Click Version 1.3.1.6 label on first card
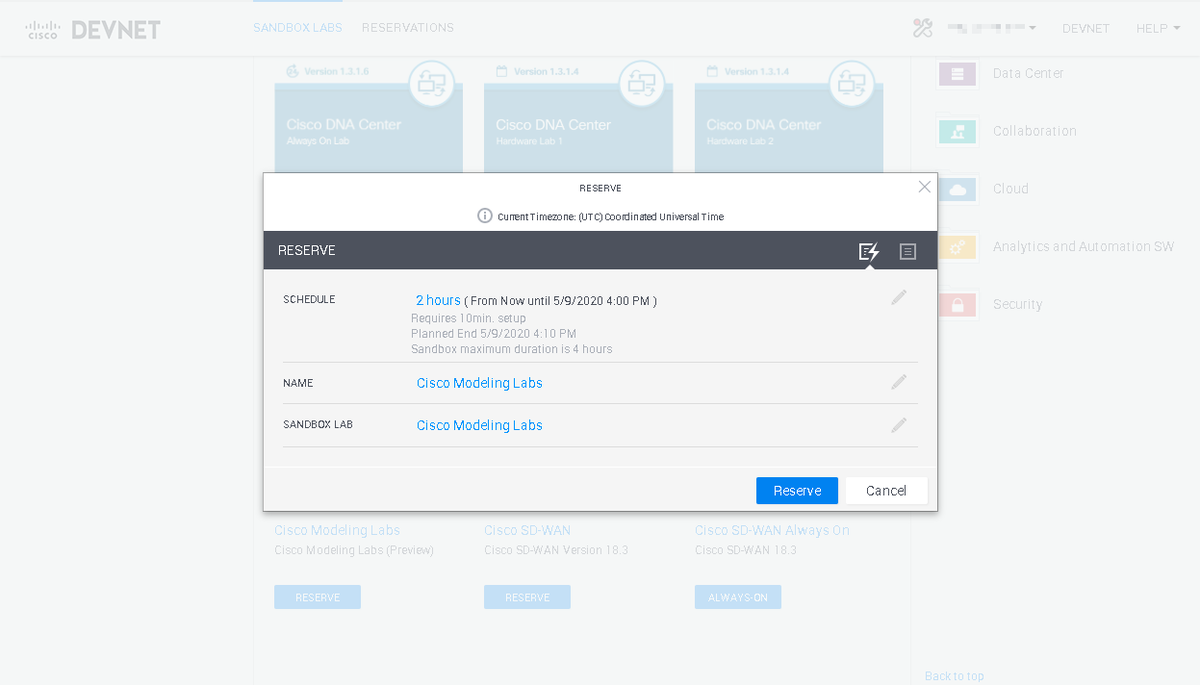1200x685 pixels. [x=336, y=72]
